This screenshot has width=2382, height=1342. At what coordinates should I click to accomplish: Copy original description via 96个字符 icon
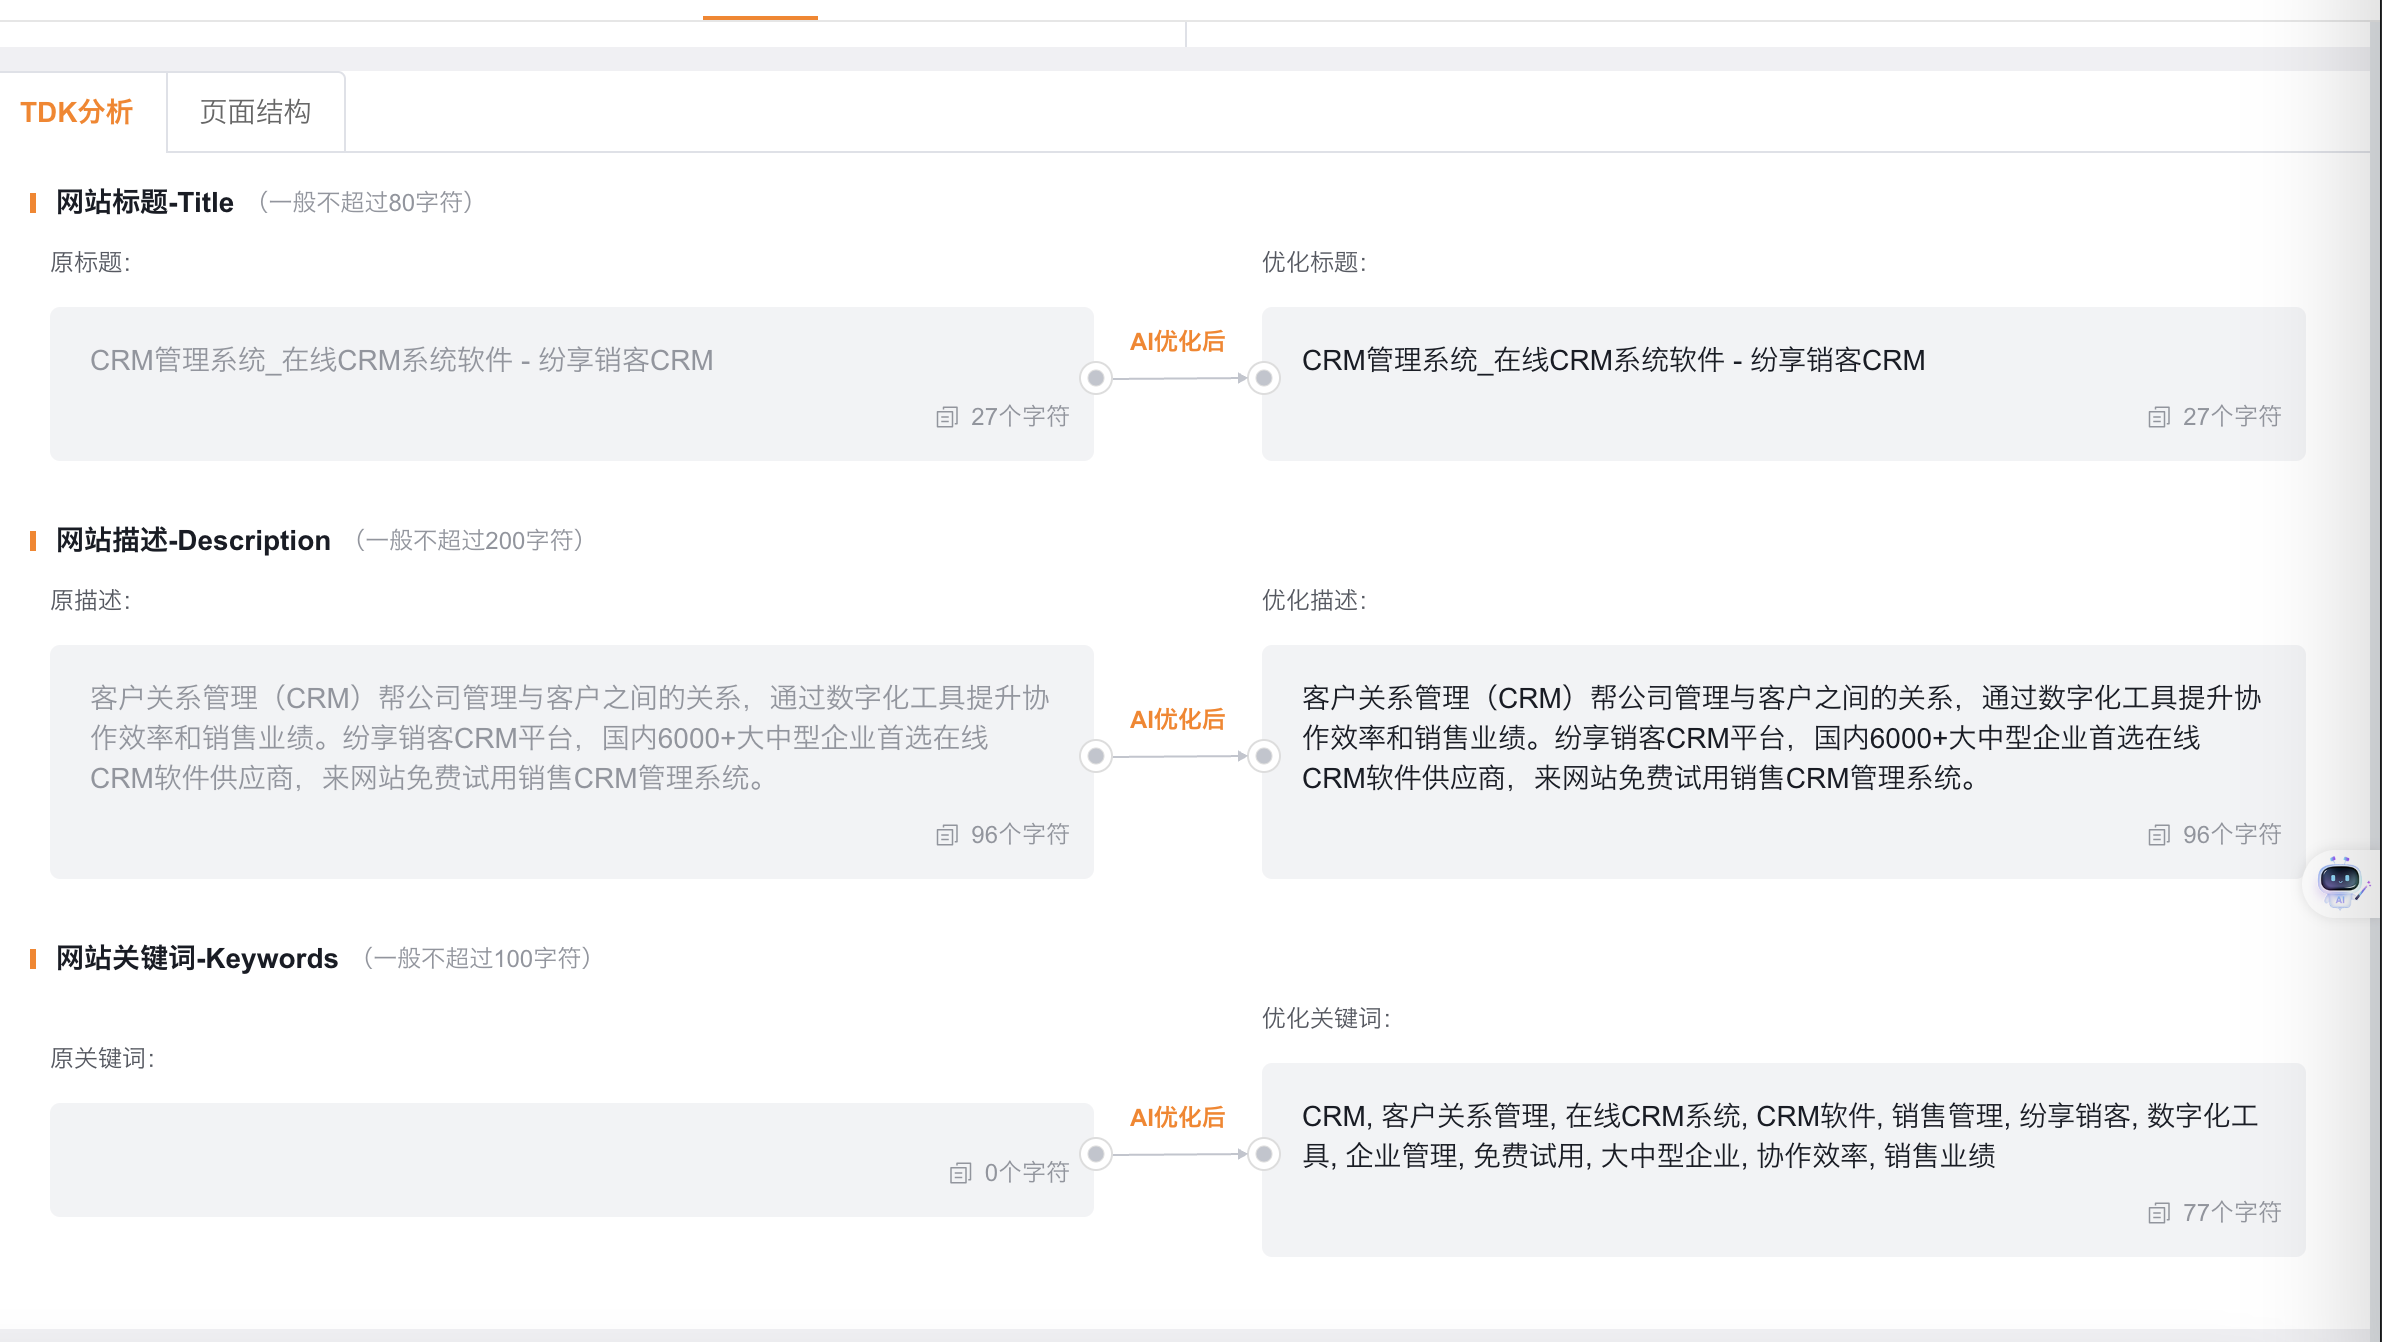(947, 835)
